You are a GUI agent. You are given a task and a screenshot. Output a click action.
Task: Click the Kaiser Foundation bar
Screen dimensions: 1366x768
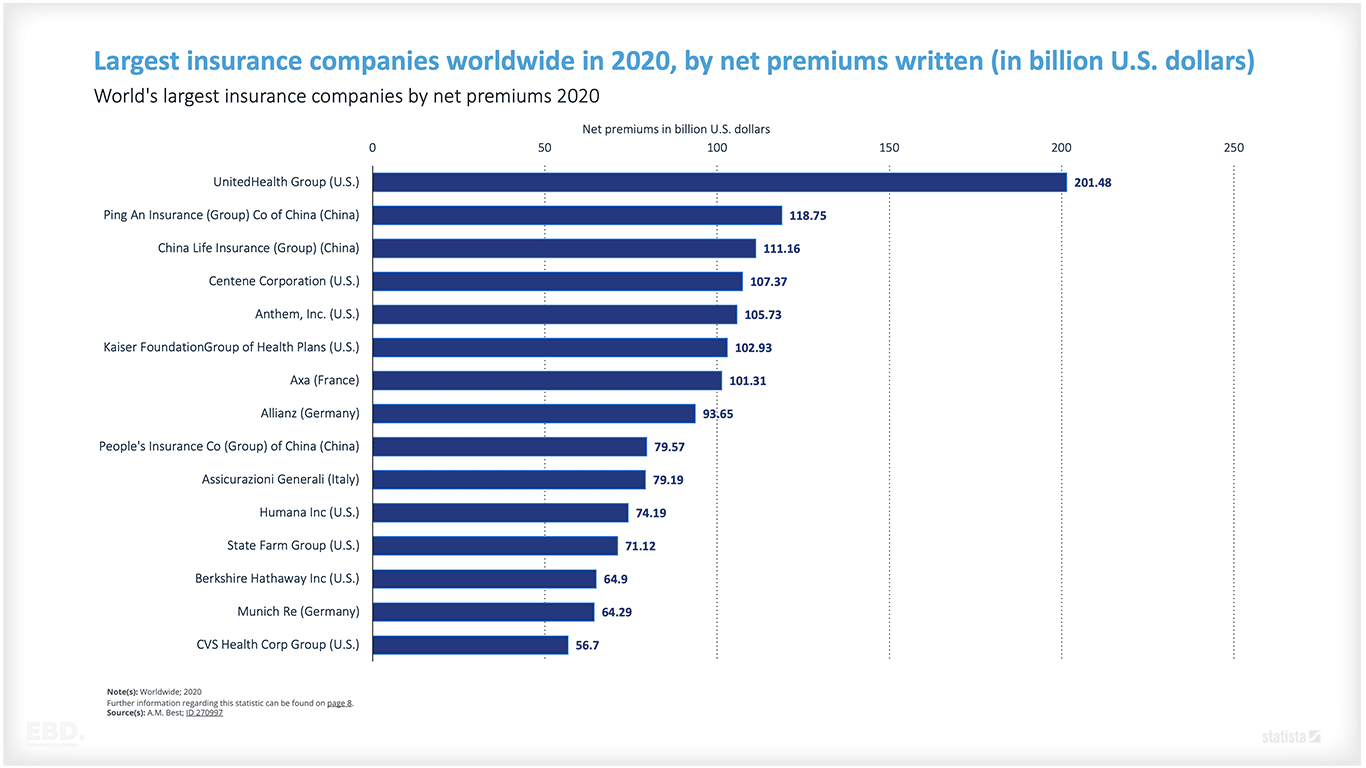point(550,347)
